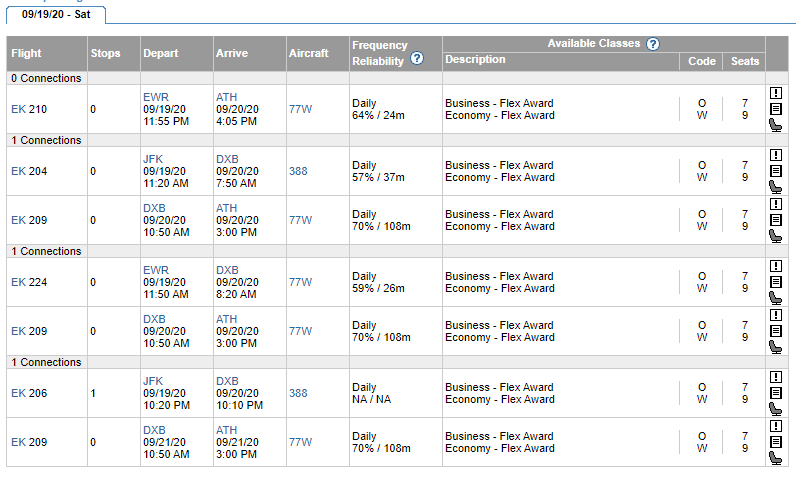Open the seat map icon for EK 204

coord(775,187)
